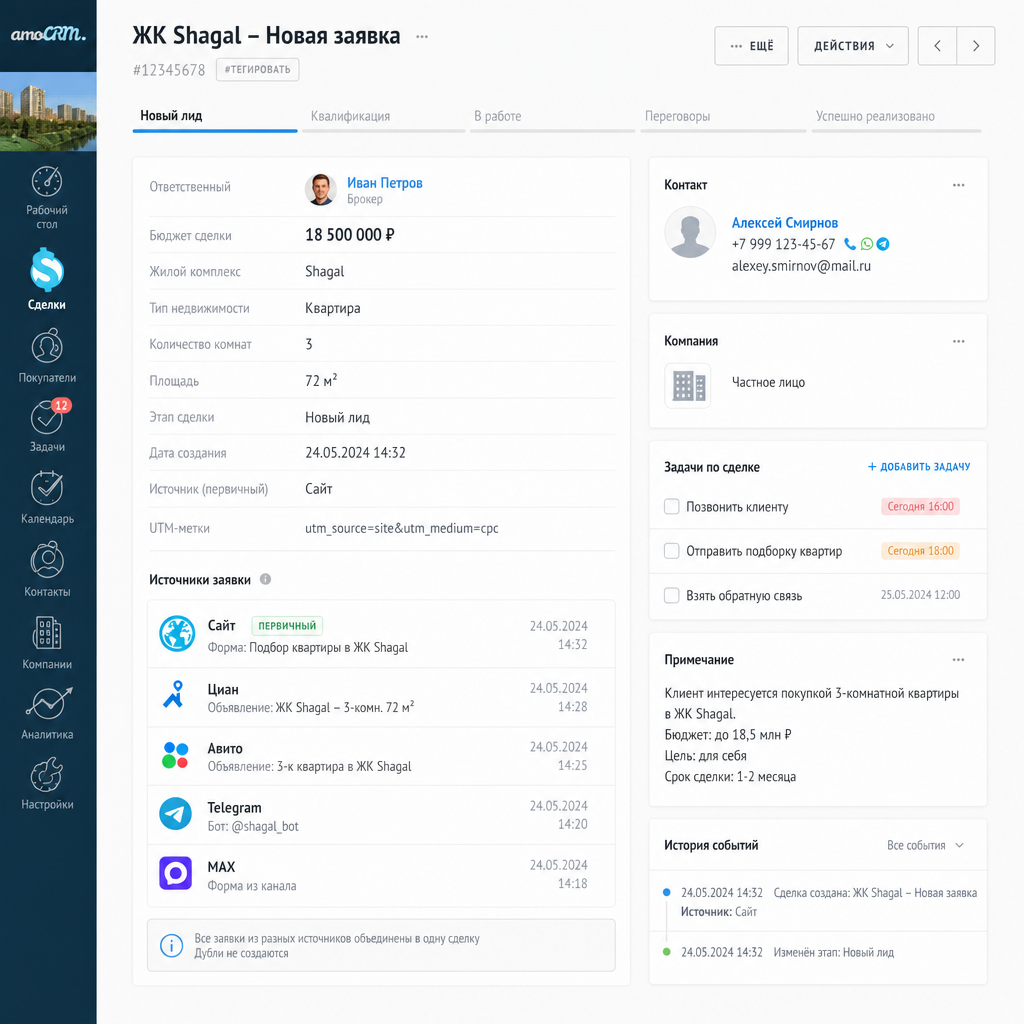Click the #Тегировать button
The height and width of the screenshot is (1024, 1024).
pos(257,70)
